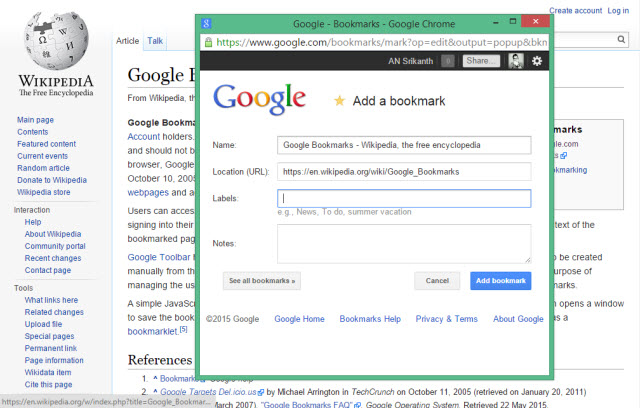Open the Article tab
Screen dimensions: 640x408
pyautogui.click(x=127, y=41)
